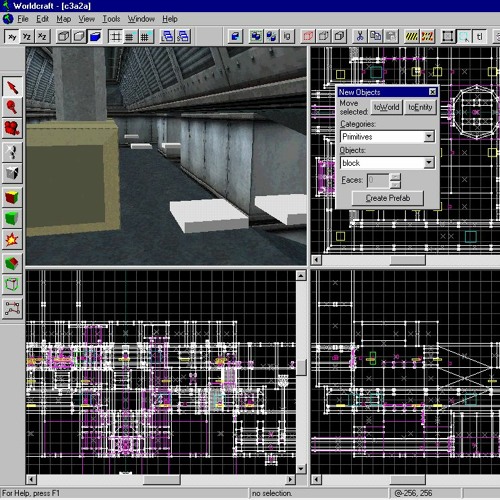This screenshot has height=500, width=500.
Task: Click the Paste toolbar icon
Action: [x=391, y=36]
